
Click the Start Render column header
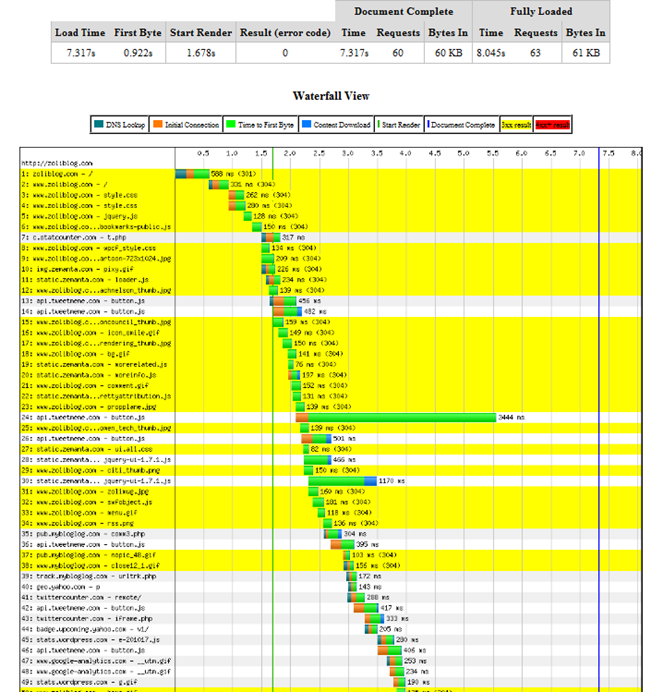coord(201,33)
